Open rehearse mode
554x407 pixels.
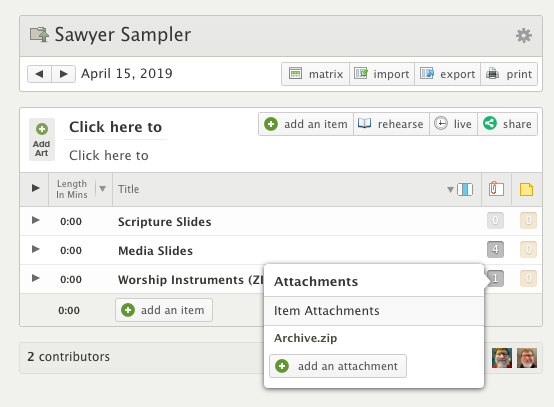(x=391, y=124)
